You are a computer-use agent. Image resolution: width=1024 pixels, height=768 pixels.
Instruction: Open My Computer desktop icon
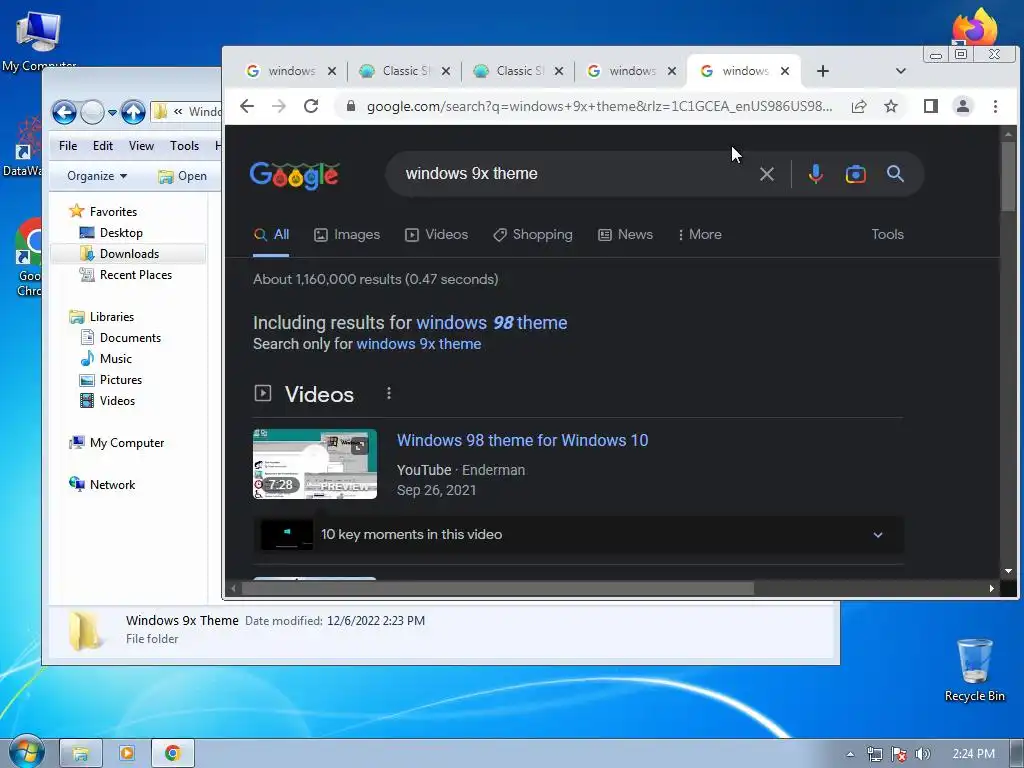pos(39,40)
